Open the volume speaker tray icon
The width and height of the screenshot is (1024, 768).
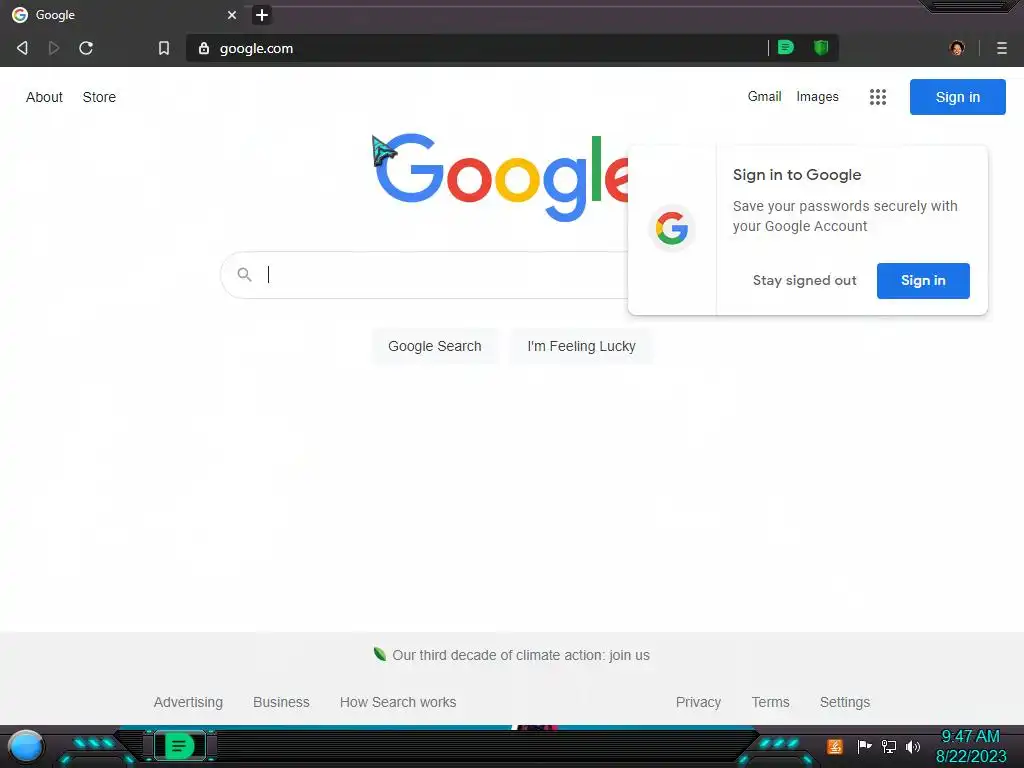(x=912, y=746)
